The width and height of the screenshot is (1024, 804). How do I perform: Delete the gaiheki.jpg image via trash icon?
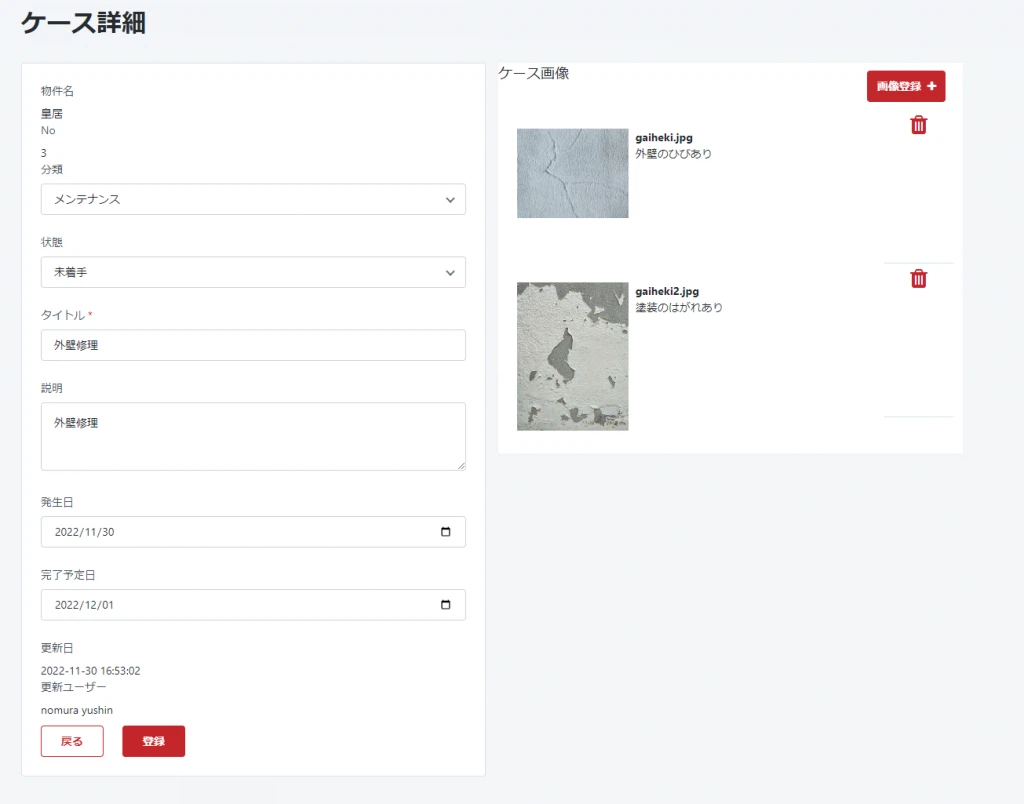[x=918, y=125]
